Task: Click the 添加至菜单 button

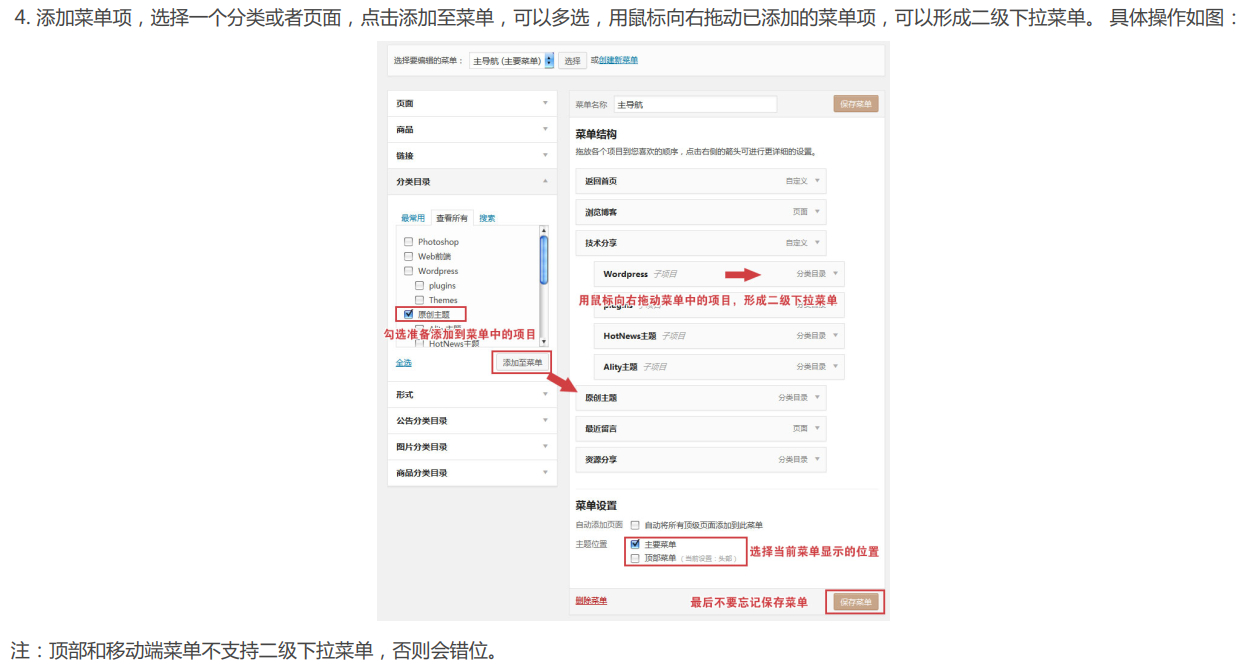Action: (522, 363)
